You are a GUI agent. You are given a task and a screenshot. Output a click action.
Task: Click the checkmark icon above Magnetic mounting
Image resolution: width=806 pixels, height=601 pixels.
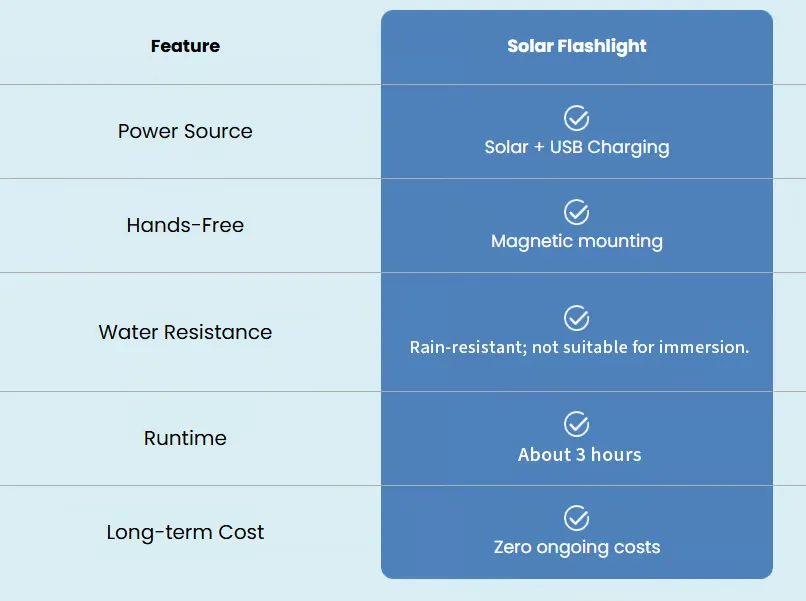[x=576, y=212]
